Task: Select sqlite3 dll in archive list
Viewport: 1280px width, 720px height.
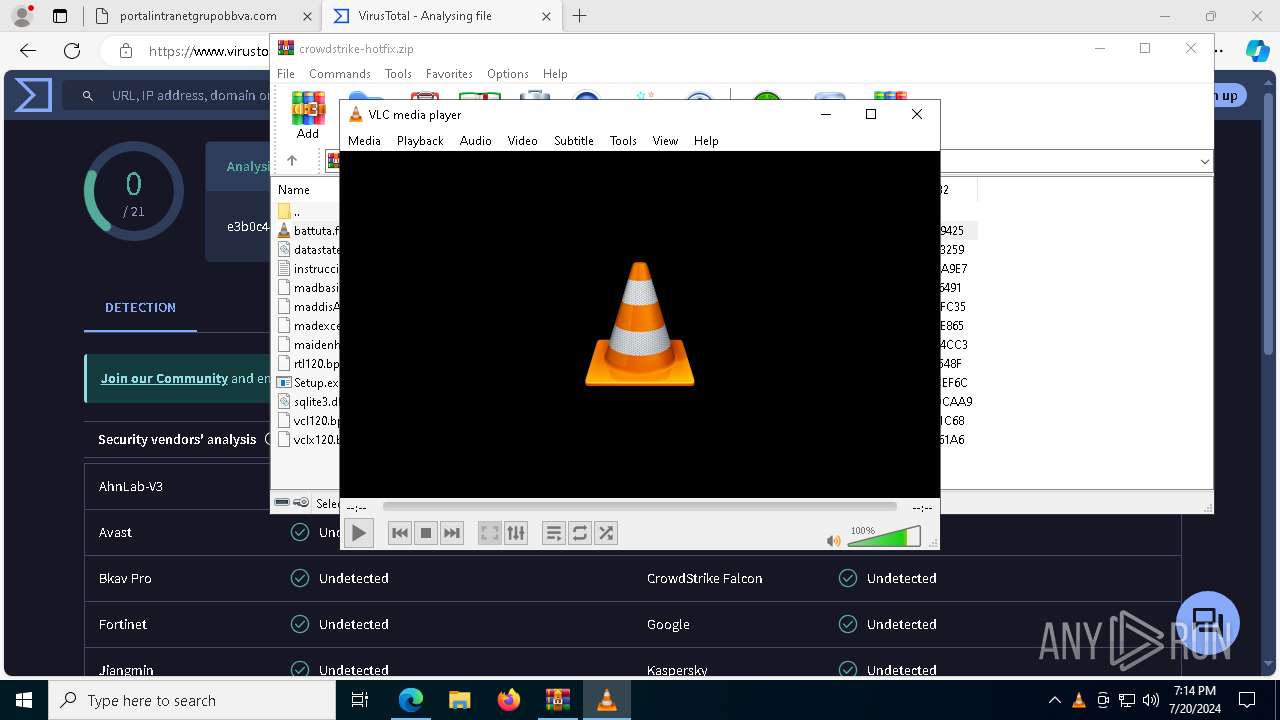Action: click(x=308, y=401)
